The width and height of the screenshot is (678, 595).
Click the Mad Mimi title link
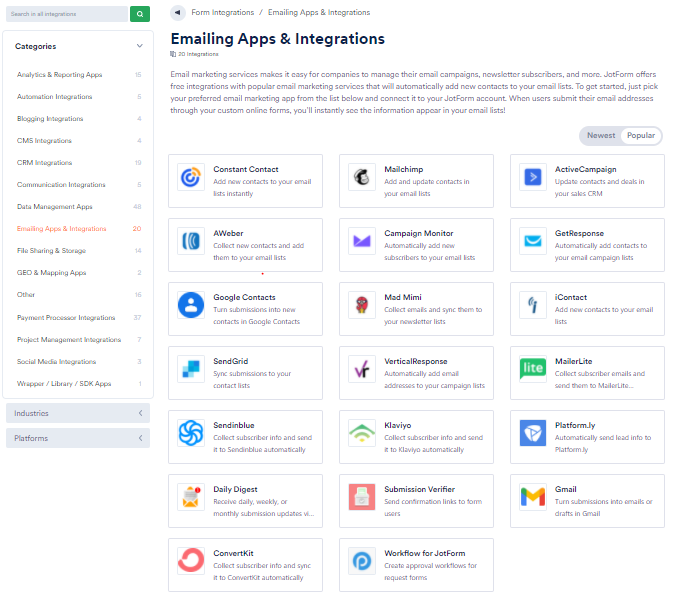pyautogui.click(x=403, y=298)
